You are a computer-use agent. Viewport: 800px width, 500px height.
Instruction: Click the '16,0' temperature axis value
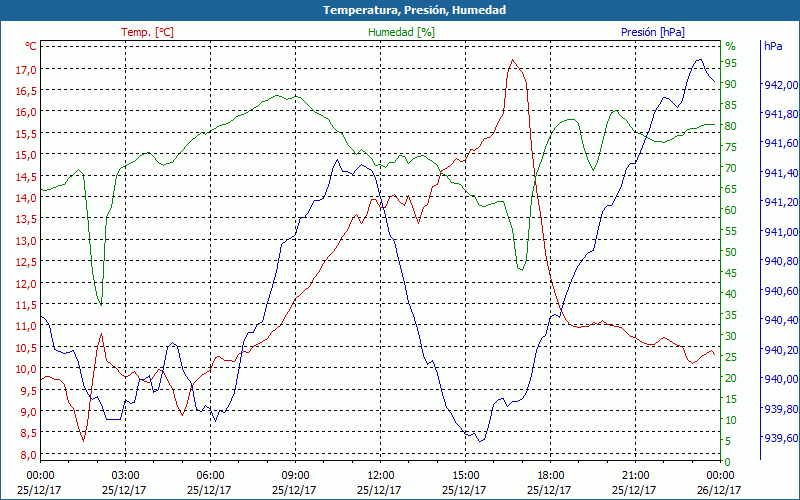click(x=27, y=112)
